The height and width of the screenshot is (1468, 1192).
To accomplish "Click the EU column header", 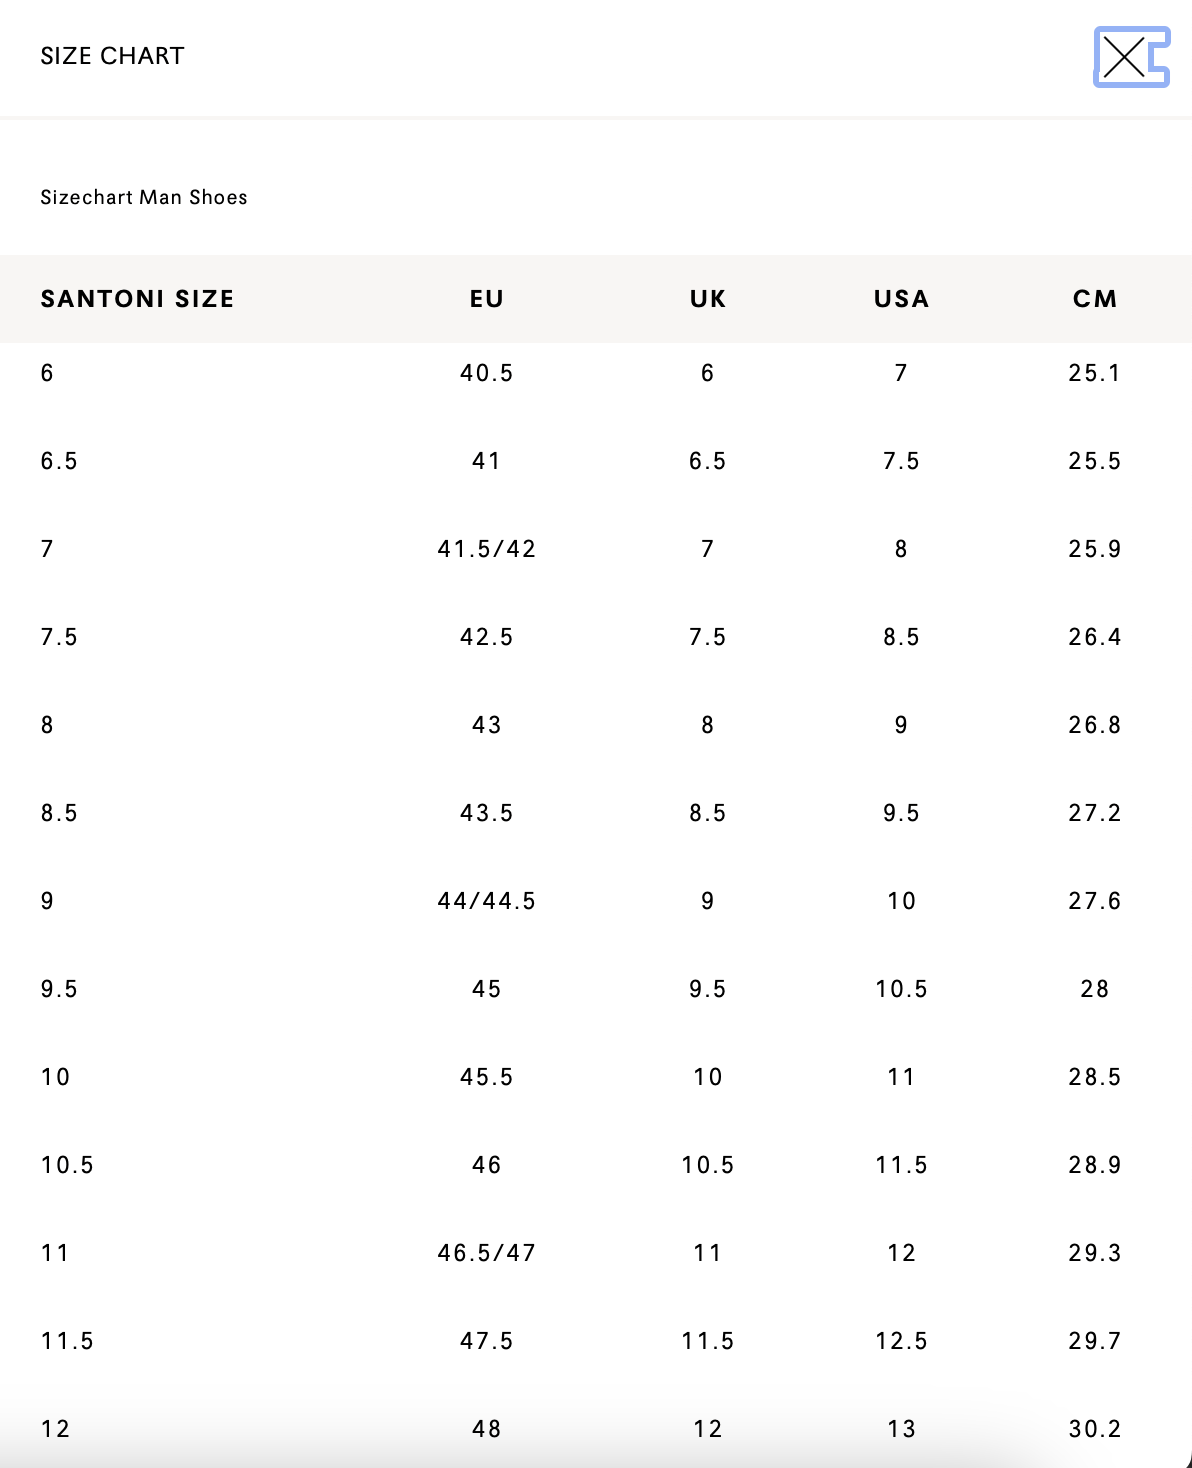I will [487, 299].
